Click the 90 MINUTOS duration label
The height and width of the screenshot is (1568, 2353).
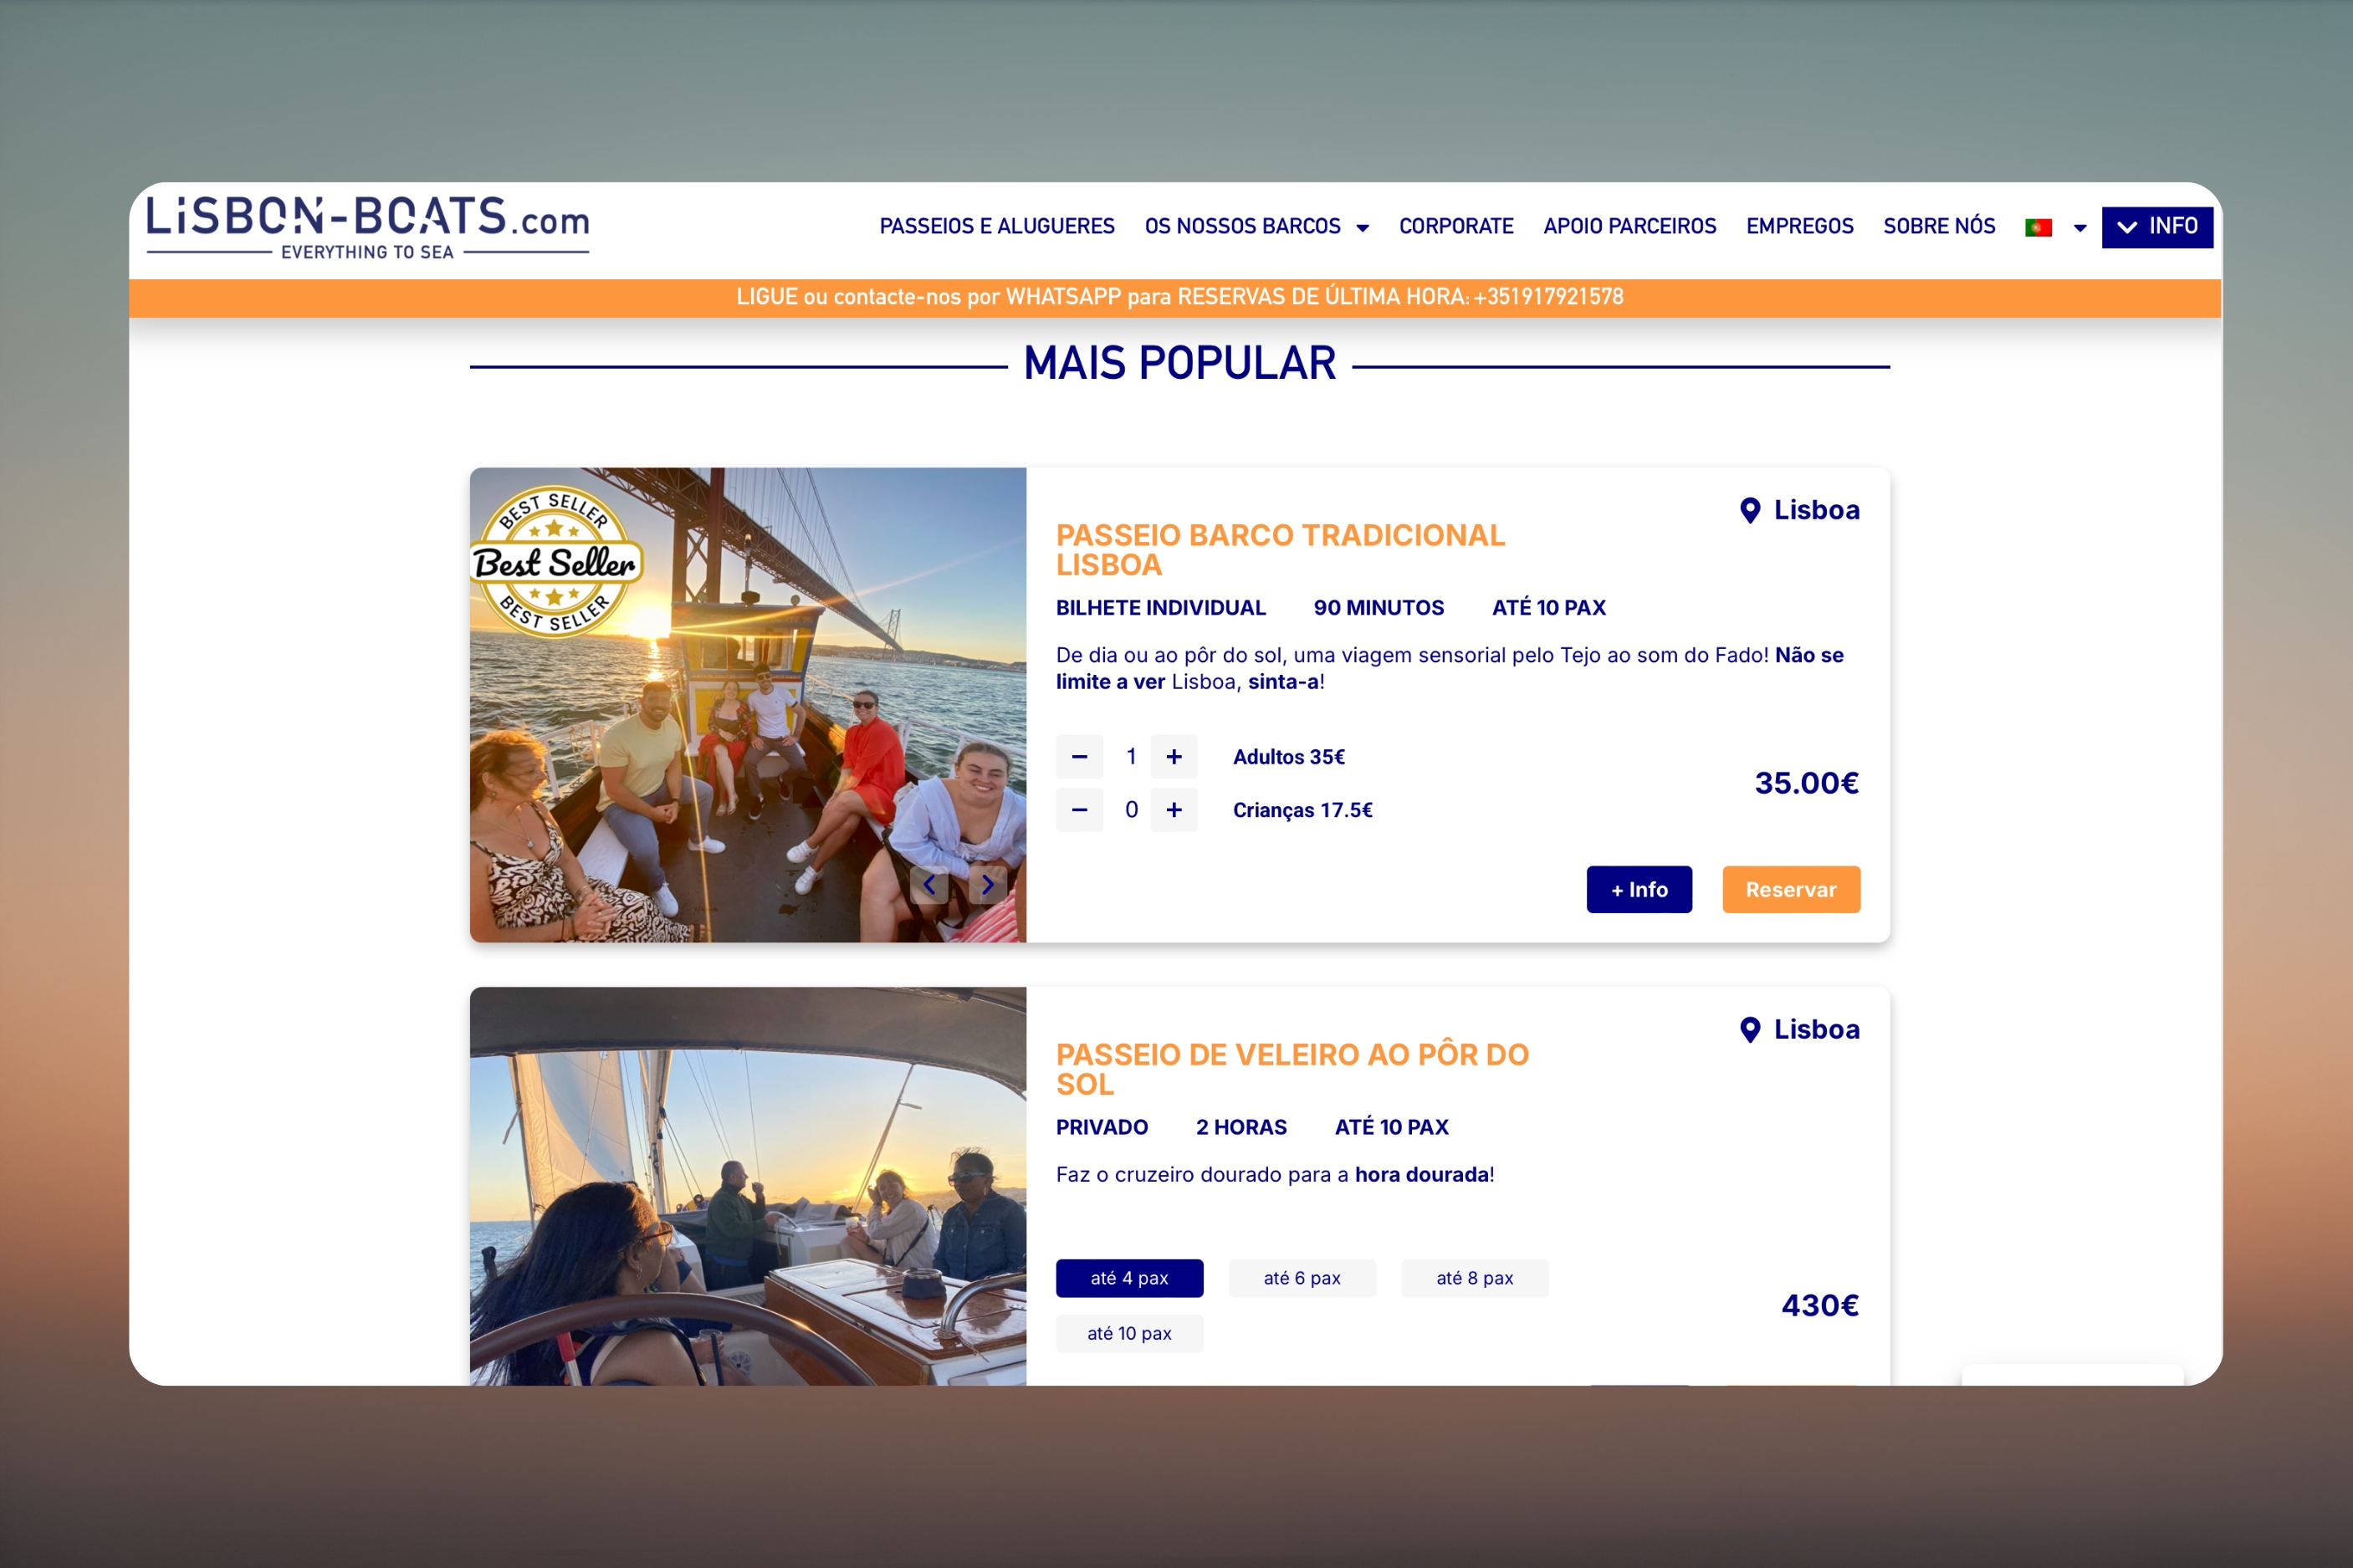[1378, 608]
